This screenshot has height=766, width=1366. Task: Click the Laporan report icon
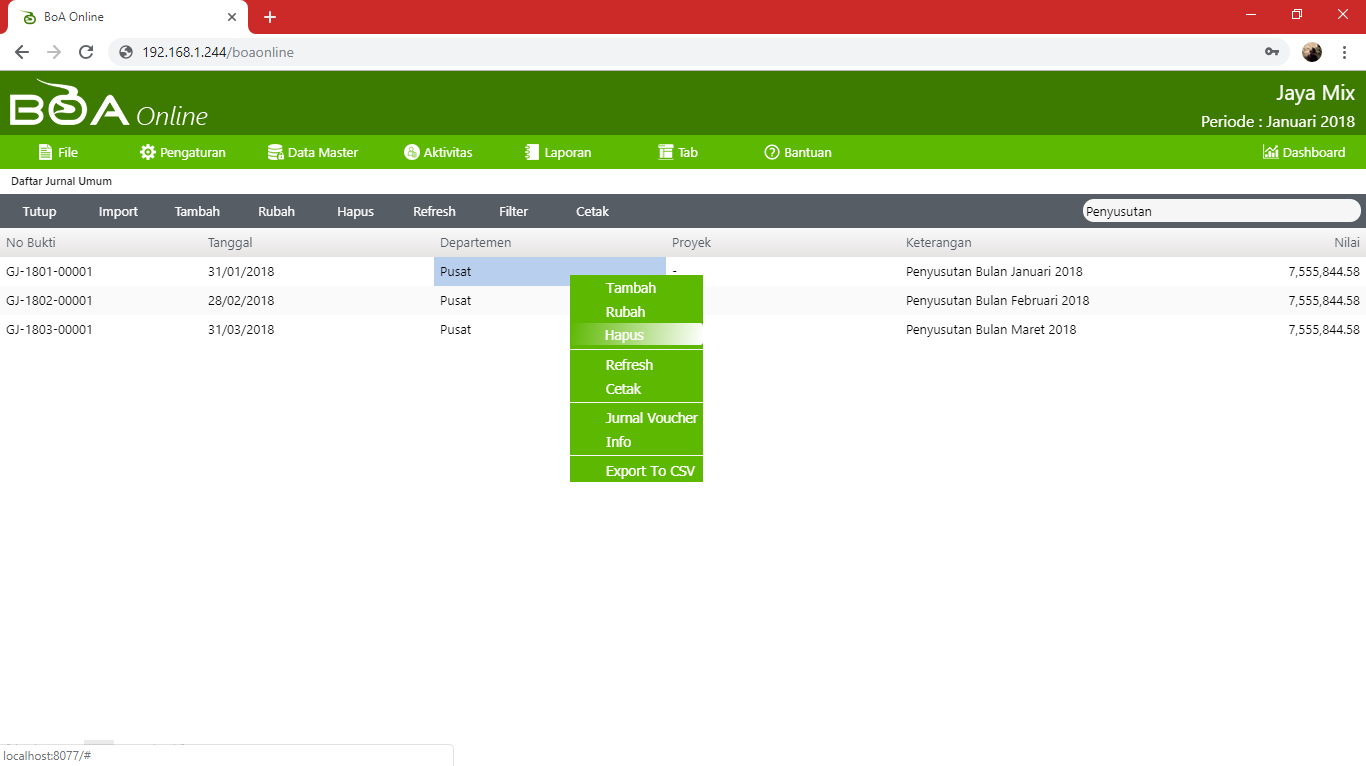532,152
